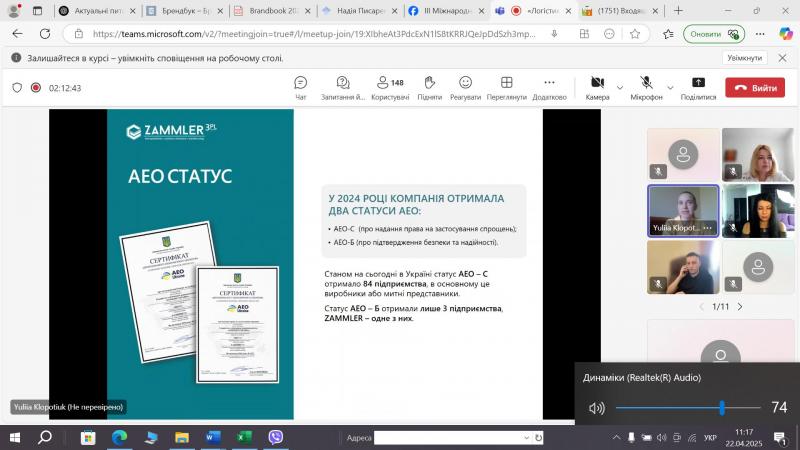The height and width of the screenshot is (450, 800).
Task: Open a new browser tab
Action: [678, 11]
